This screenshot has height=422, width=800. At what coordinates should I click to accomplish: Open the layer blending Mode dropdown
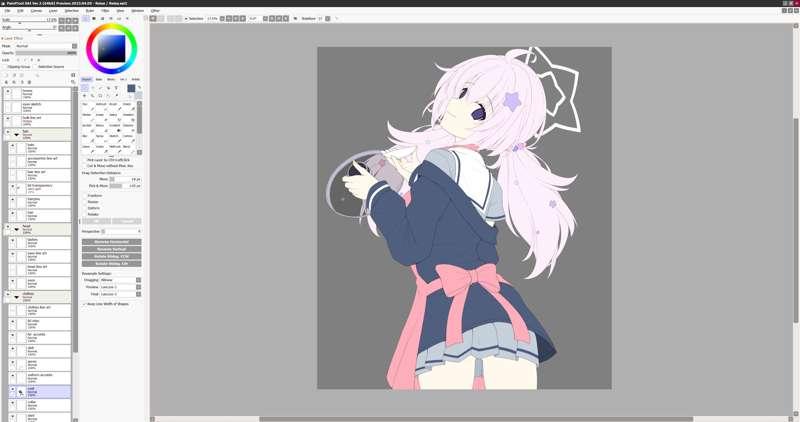point(74,46)
